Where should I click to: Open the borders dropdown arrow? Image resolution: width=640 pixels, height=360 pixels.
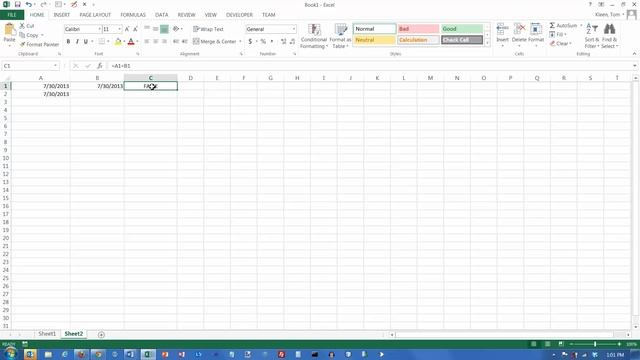click(108, 41)
